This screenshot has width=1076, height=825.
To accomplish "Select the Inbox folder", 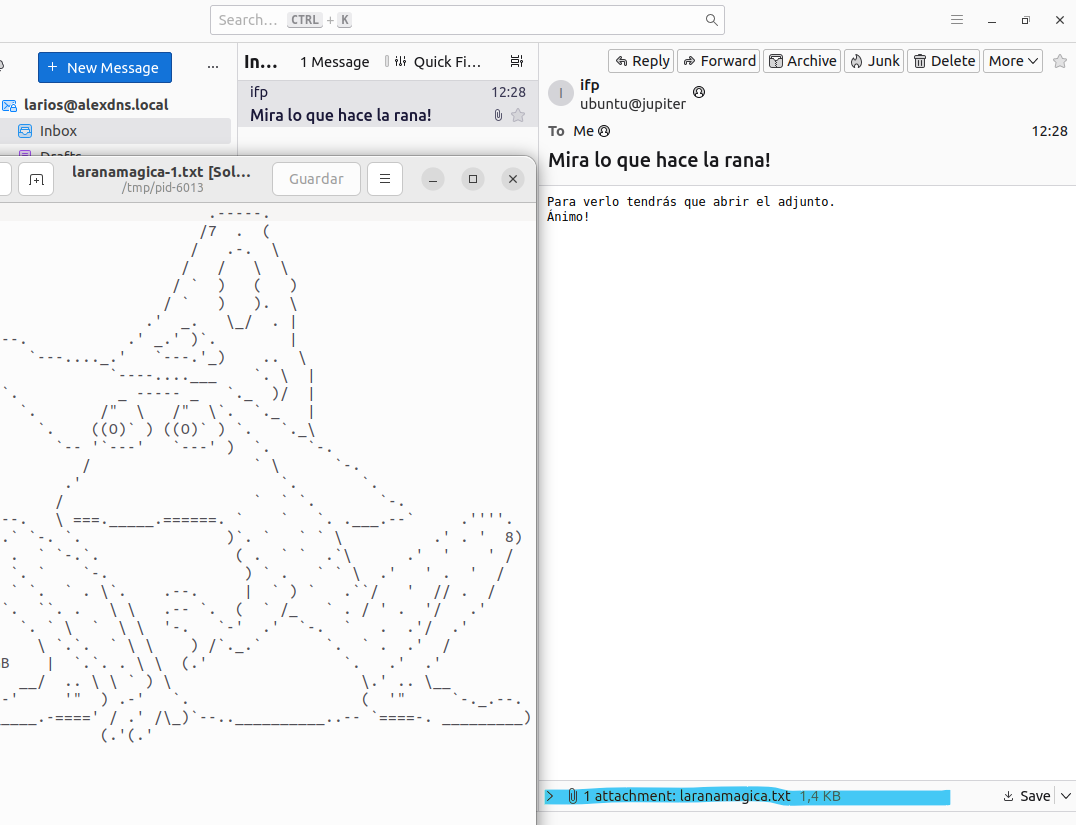I will [58, 131].
